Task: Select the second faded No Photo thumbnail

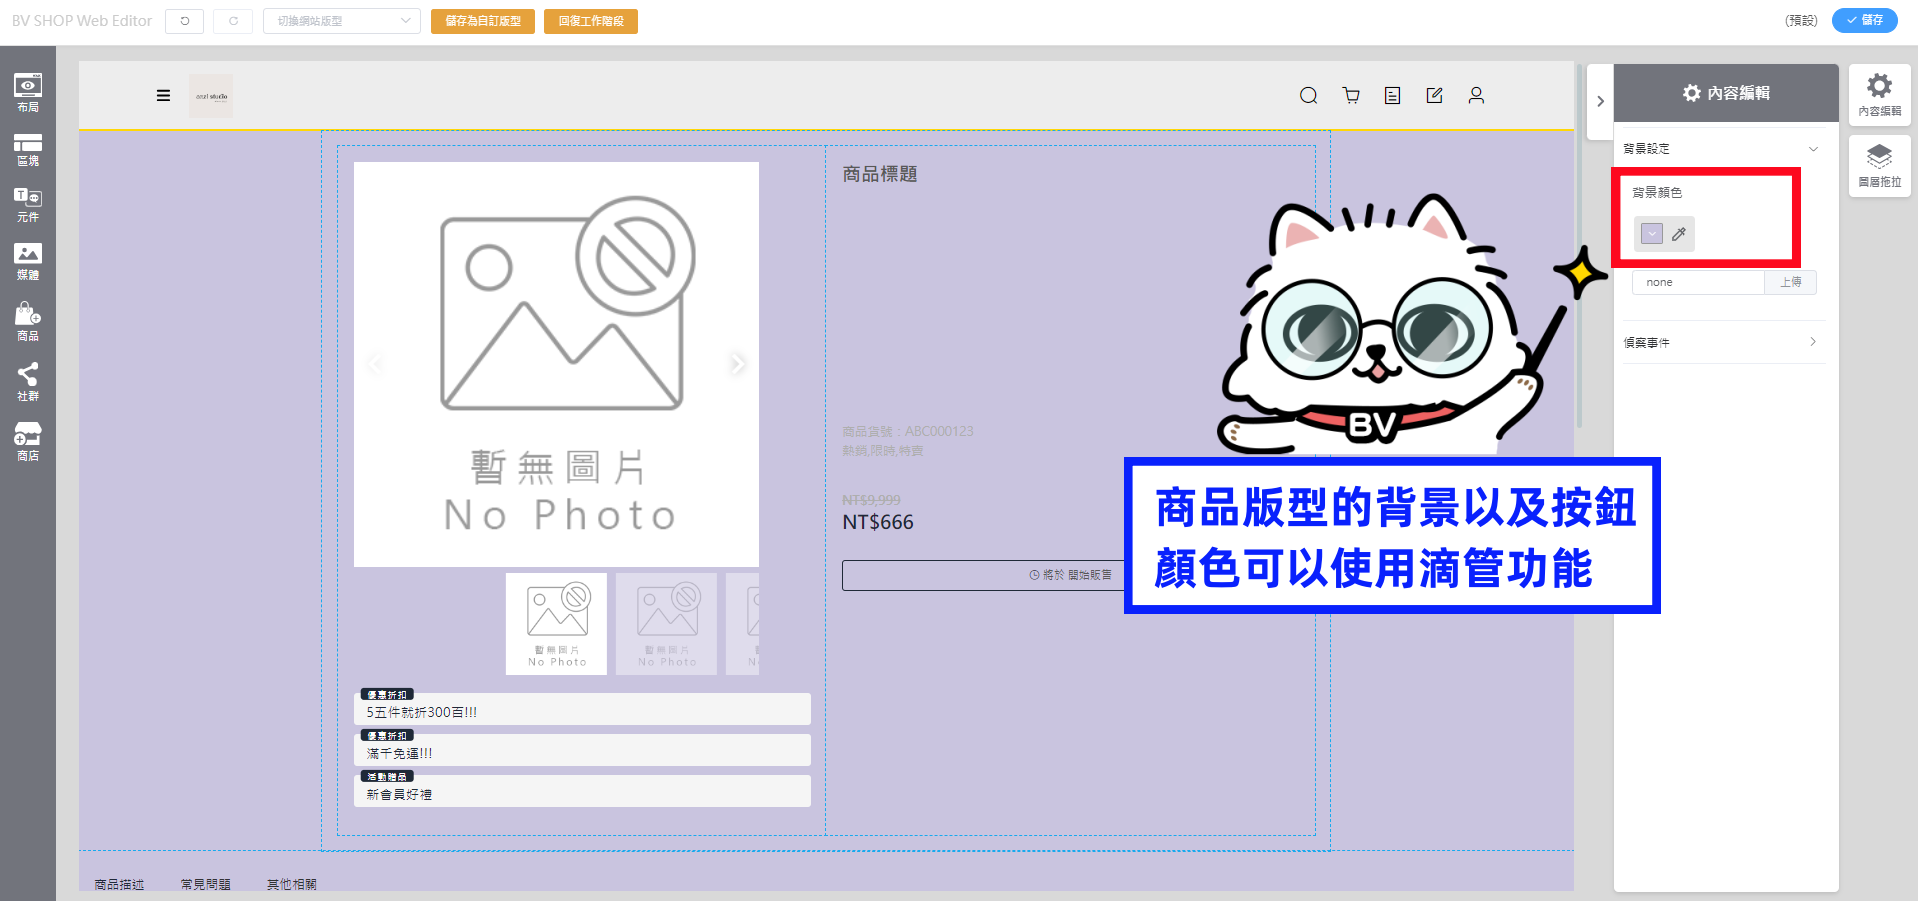Action: pos(666,624)
